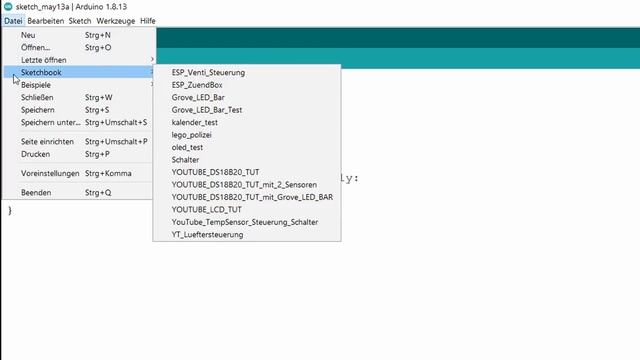Open the Bearbeiten menu
This screenshot has width=640, height=360.
point(46,21)
